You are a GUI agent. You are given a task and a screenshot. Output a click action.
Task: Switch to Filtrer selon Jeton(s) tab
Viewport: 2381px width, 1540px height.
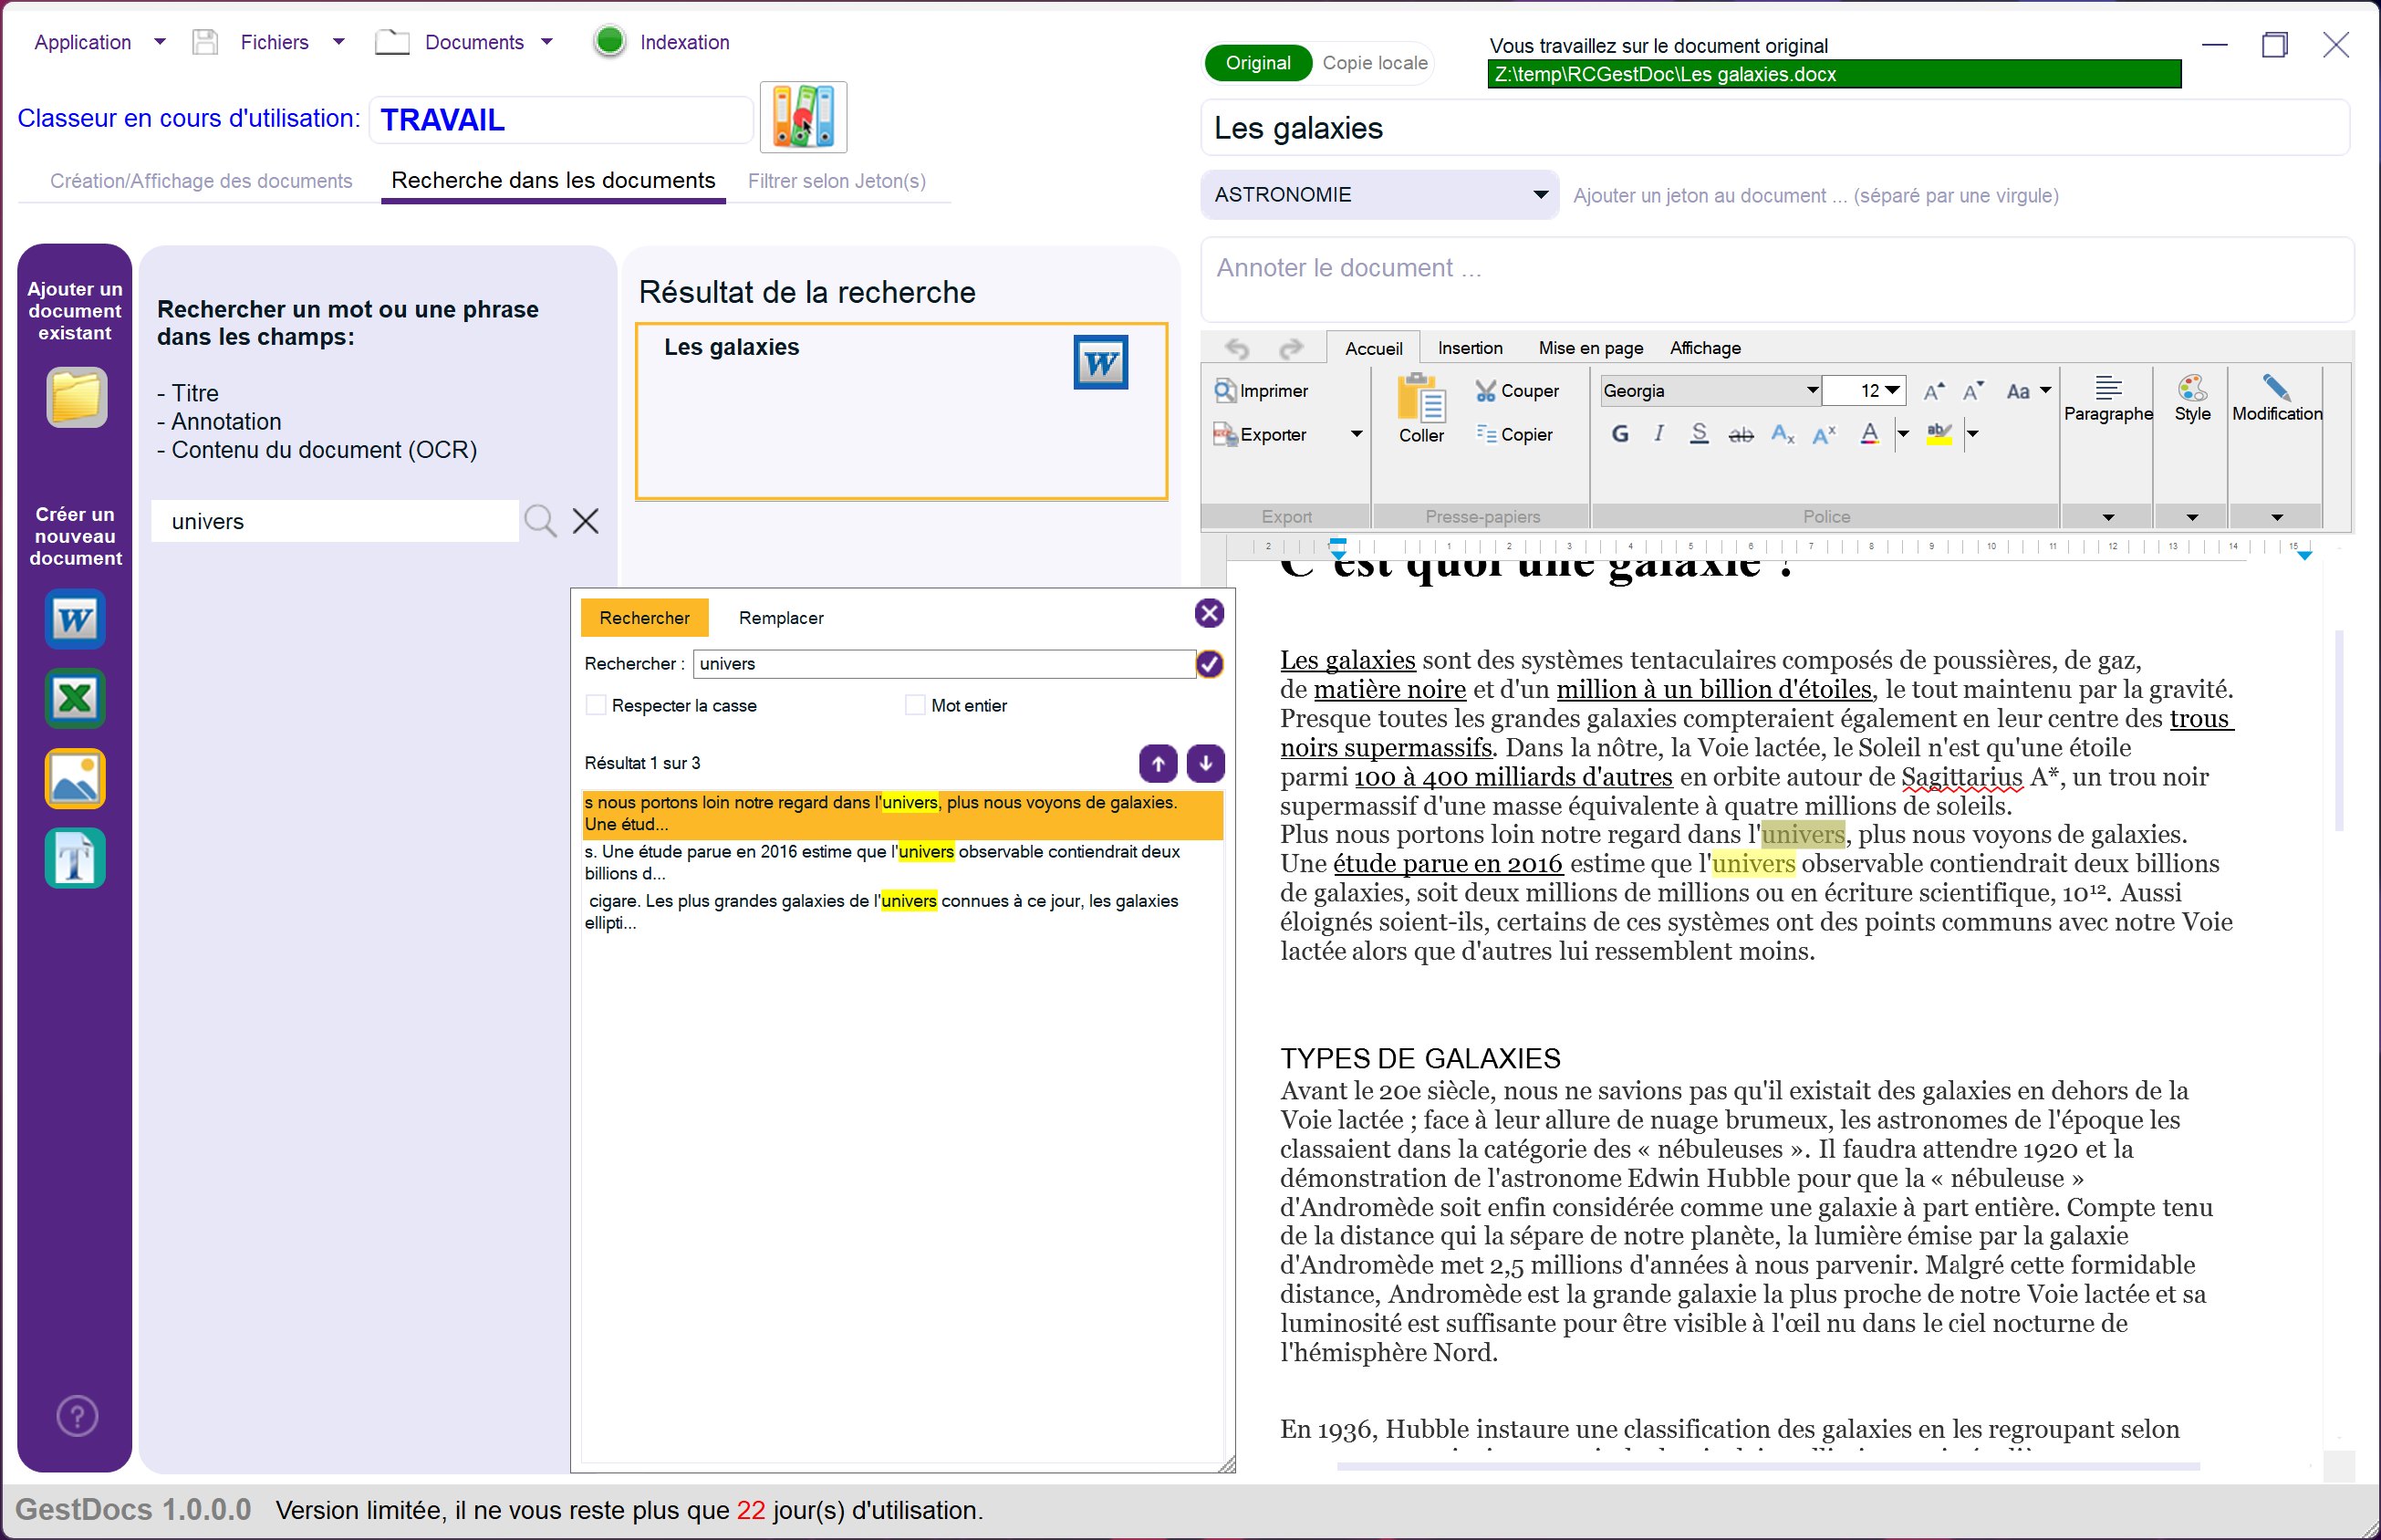coord(836,181)
